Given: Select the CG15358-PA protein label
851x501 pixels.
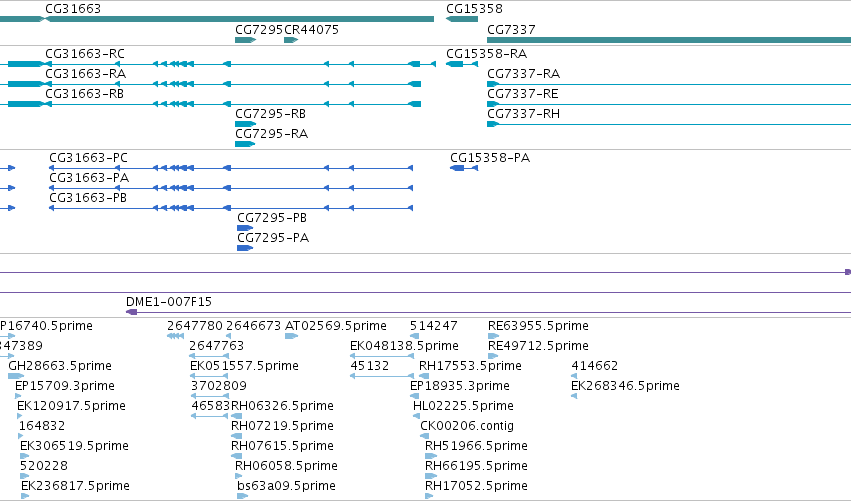Looking at the screenshot, I should [x=490, y=158].
